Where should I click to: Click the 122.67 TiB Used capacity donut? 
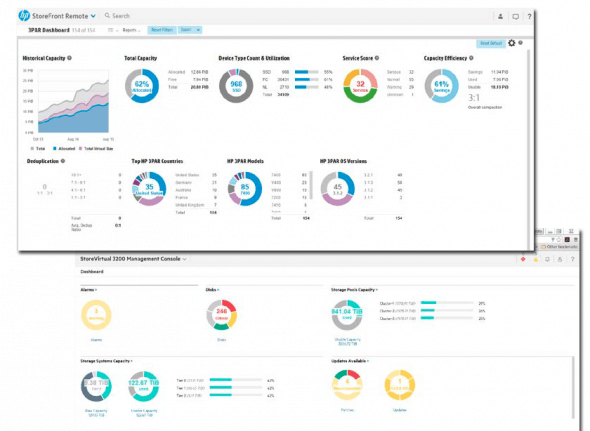coord(143,386)
